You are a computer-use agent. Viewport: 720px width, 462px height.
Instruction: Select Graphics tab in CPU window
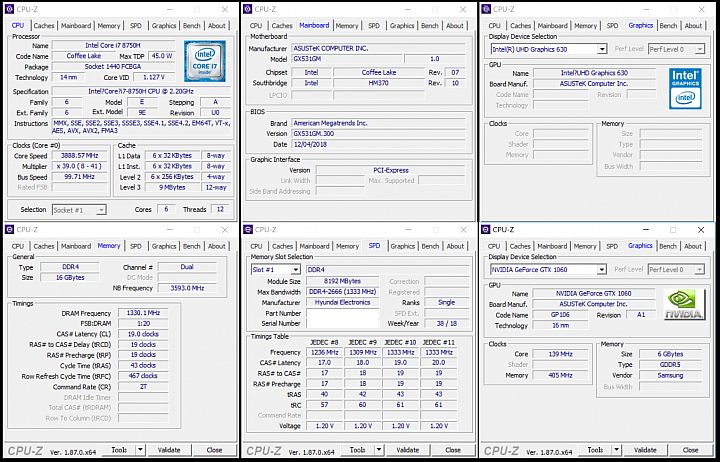[x=164, y=26]
